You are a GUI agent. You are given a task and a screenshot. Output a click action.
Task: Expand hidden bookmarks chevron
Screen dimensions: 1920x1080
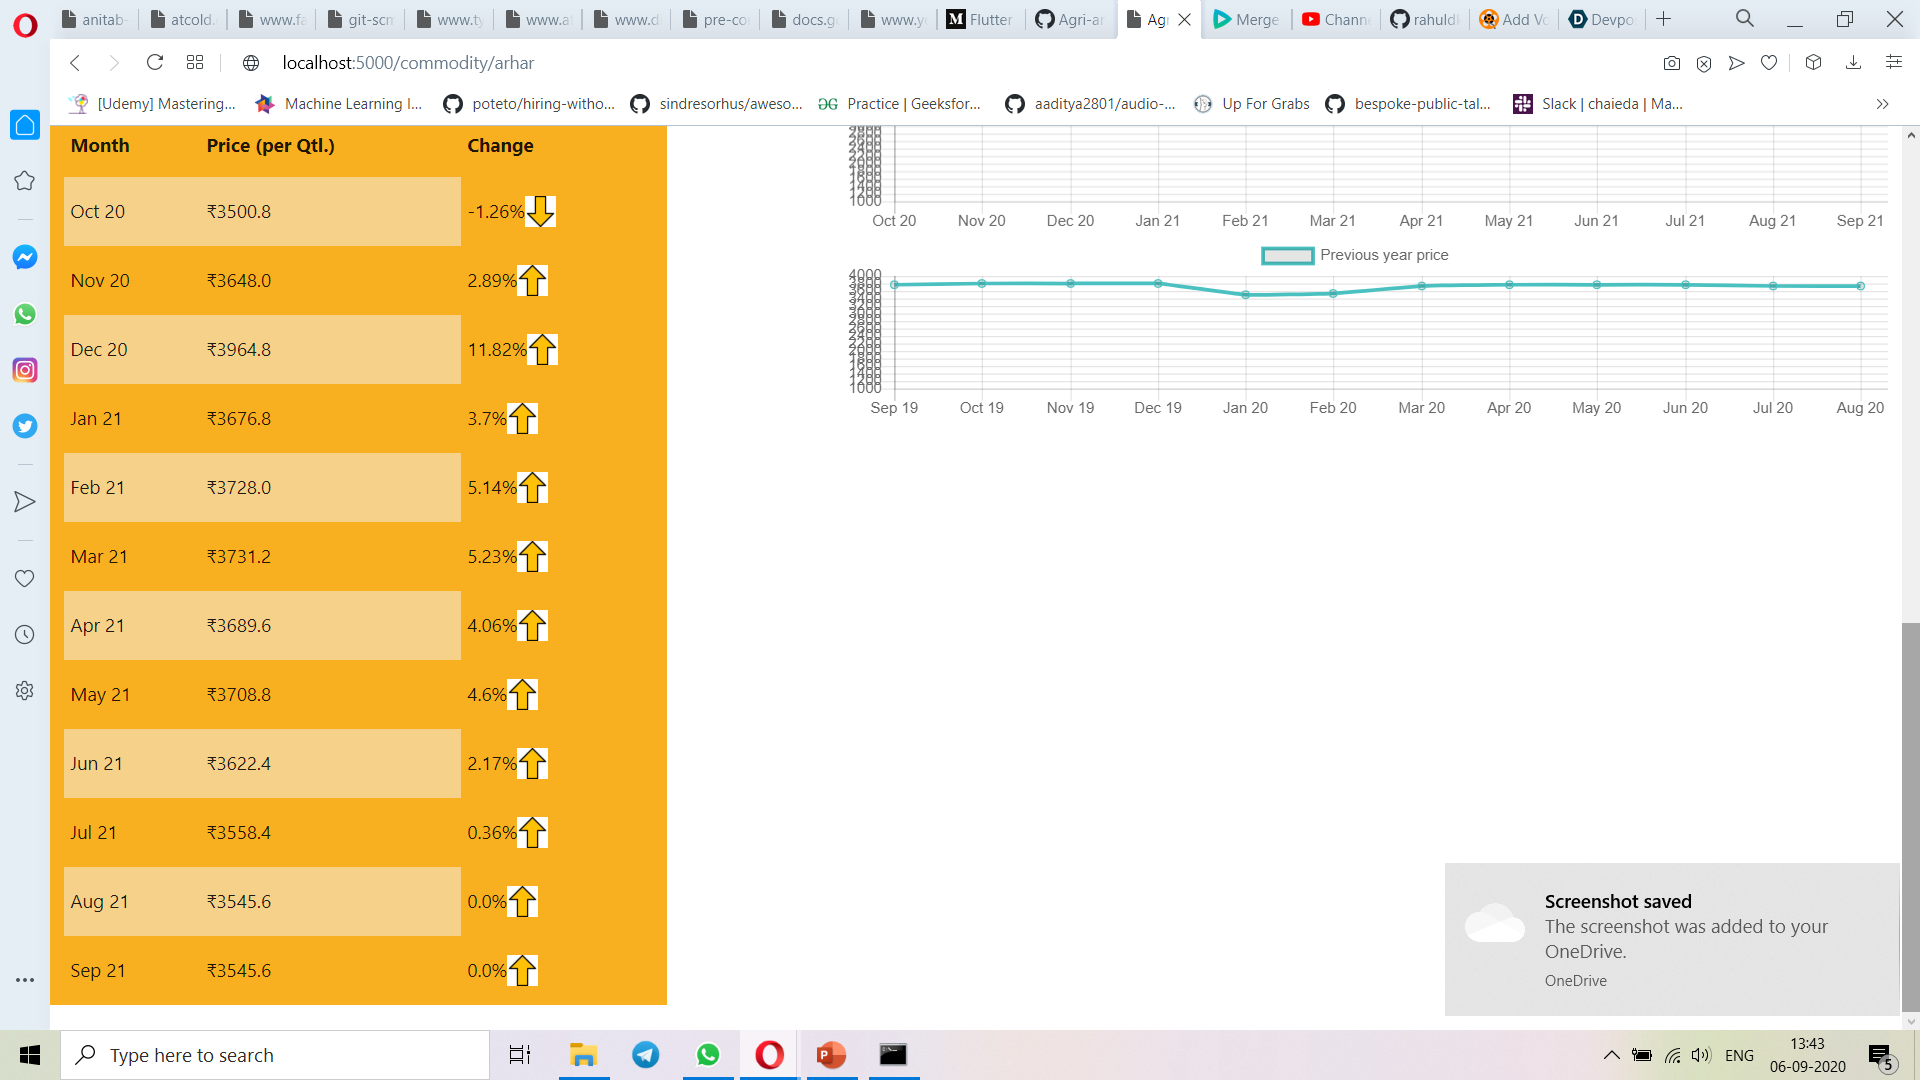[x=1882, y=104]
